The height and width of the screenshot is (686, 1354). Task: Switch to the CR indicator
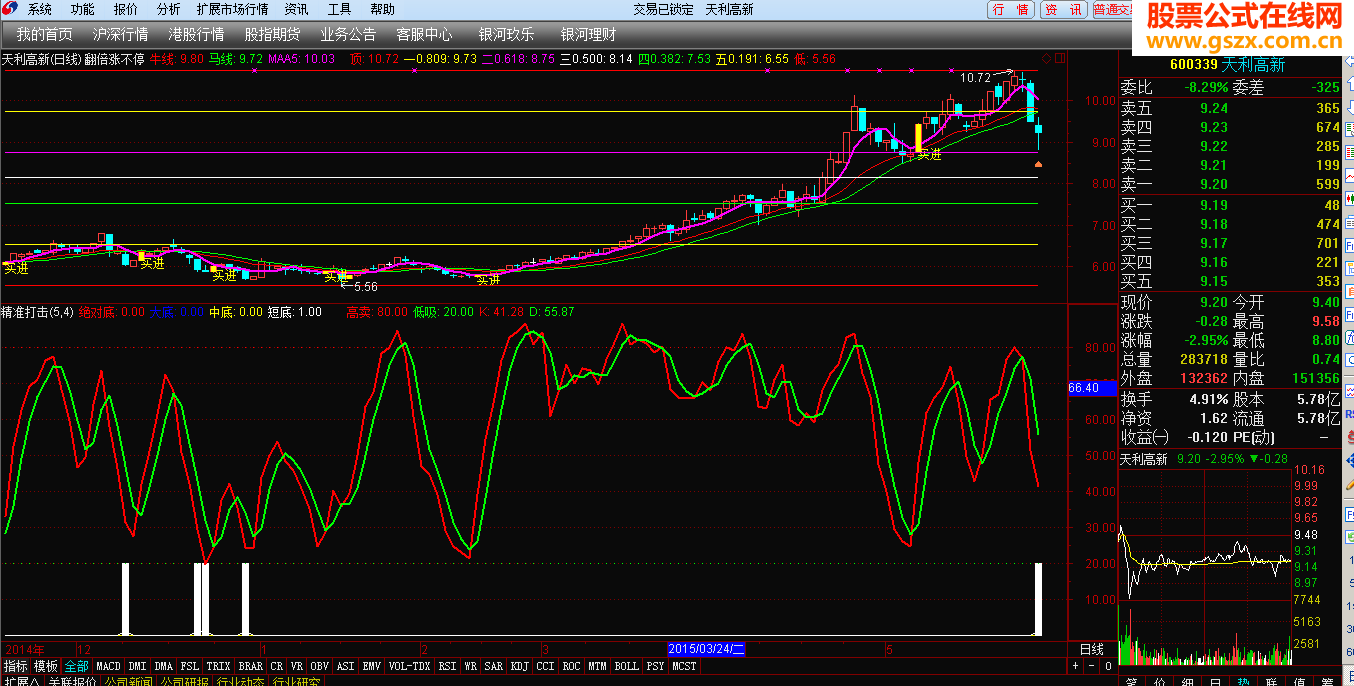point(277,666)
